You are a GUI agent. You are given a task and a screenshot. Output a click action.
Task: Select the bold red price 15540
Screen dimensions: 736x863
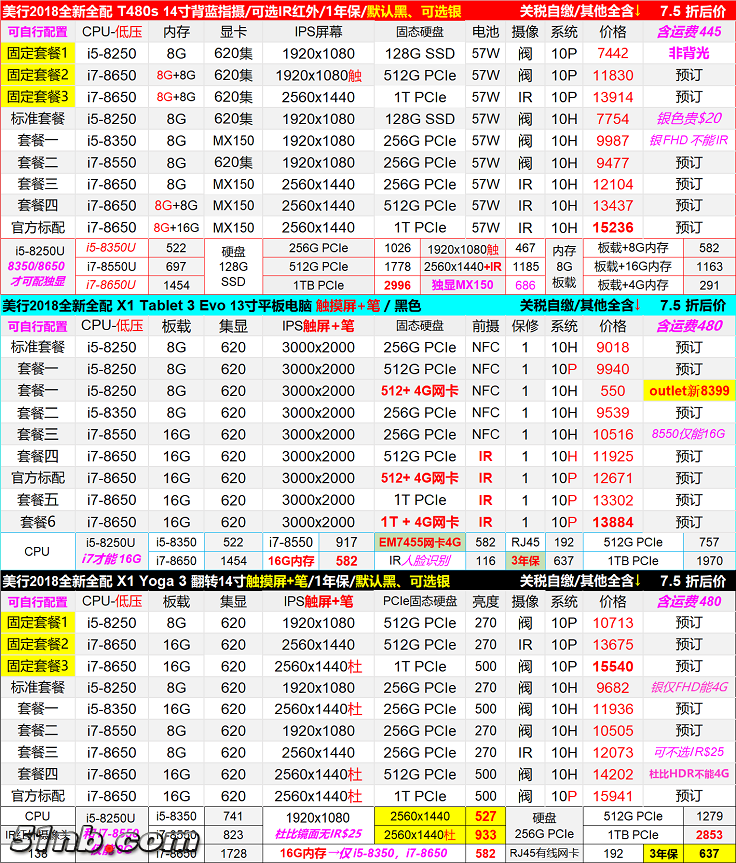pos(613,666)
